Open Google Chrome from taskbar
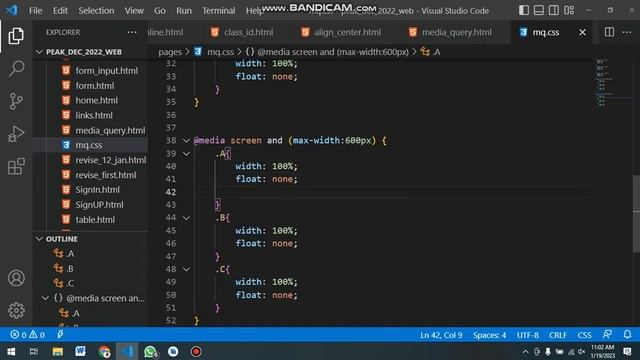The image size is (640, 360). click(x=104, y=351)
